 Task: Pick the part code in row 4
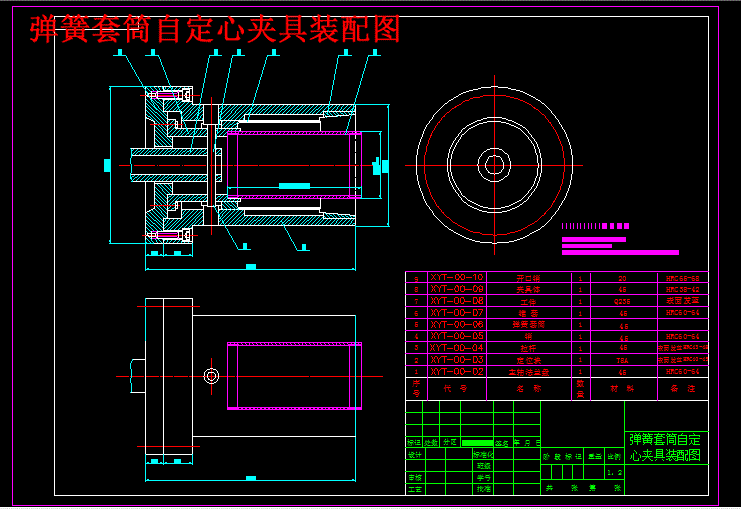[x=457, y=336]
